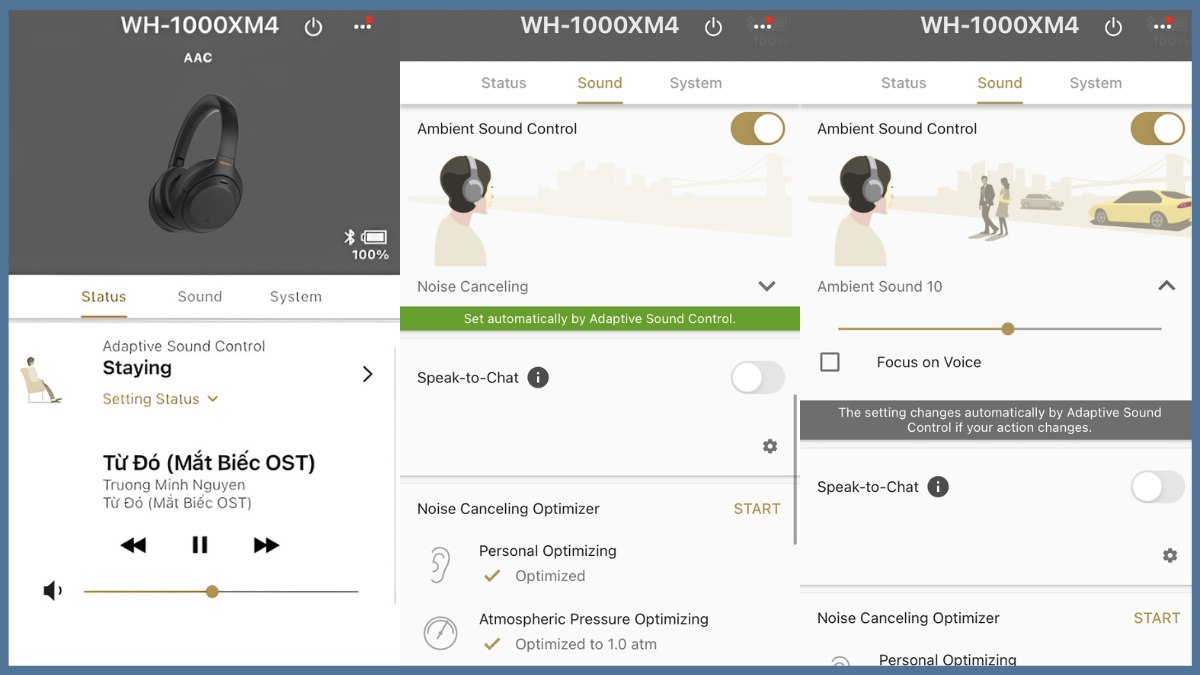The image size is (1200, 675).
Task: Start the Noise Canceling Optimizer in the right panel
Action: [1157, 618]
